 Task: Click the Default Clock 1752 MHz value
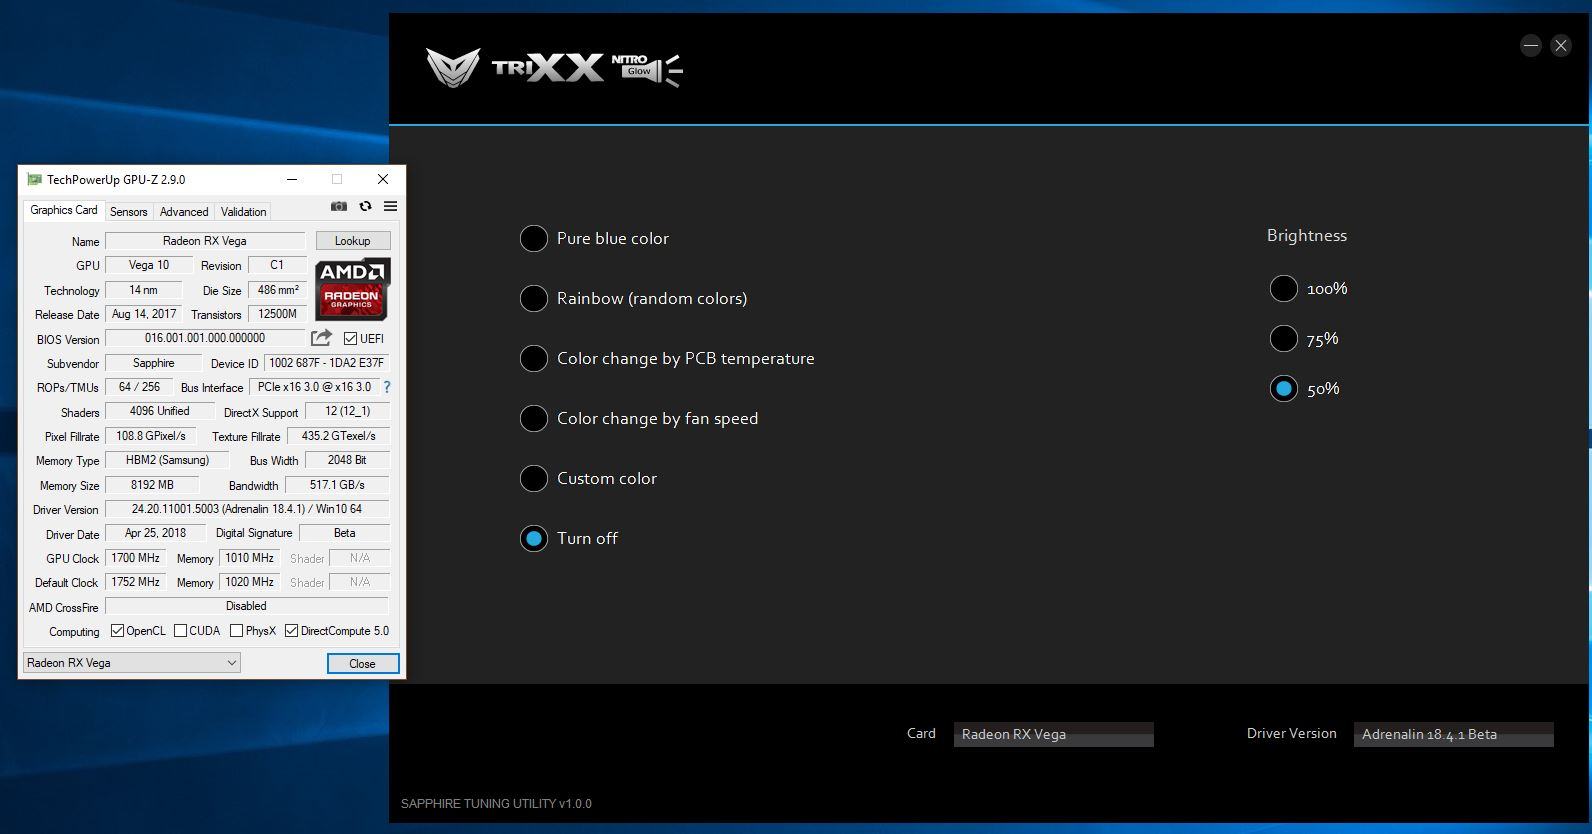(x=135, y=582)
